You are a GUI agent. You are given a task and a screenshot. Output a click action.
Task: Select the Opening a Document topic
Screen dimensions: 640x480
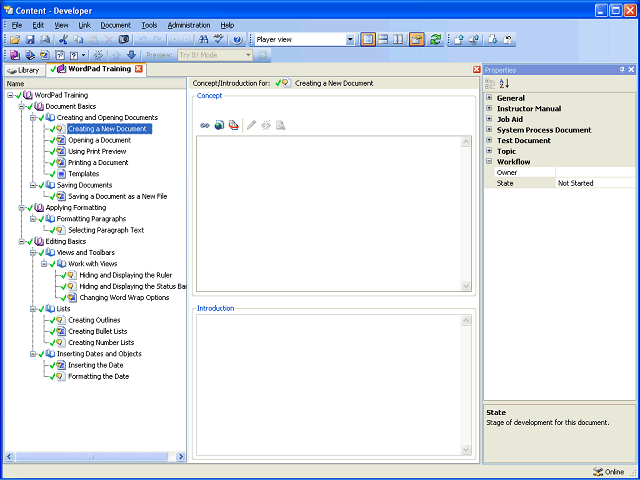[x=100, y=140]
